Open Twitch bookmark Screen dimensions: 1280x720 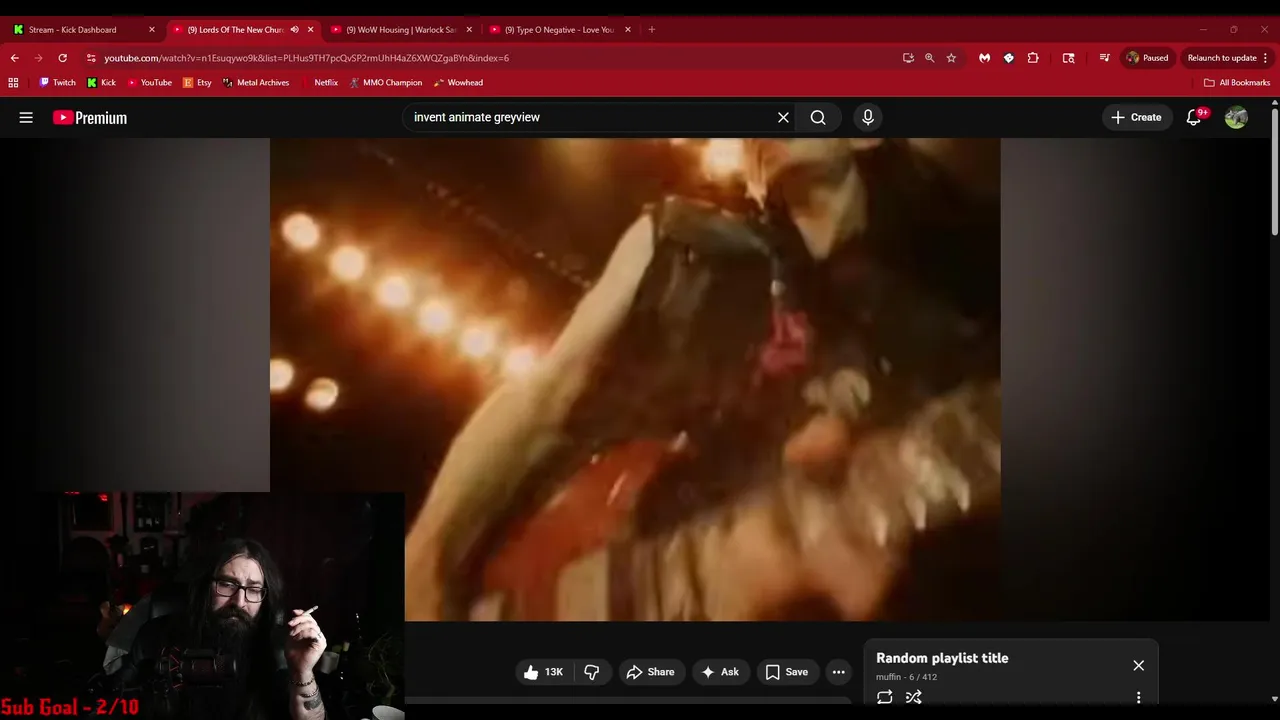click(x=57, y=83)
